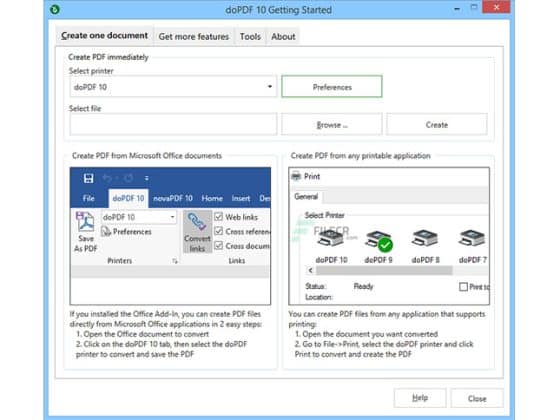Click the Preferences icon under Printers group

pos(106,232)
